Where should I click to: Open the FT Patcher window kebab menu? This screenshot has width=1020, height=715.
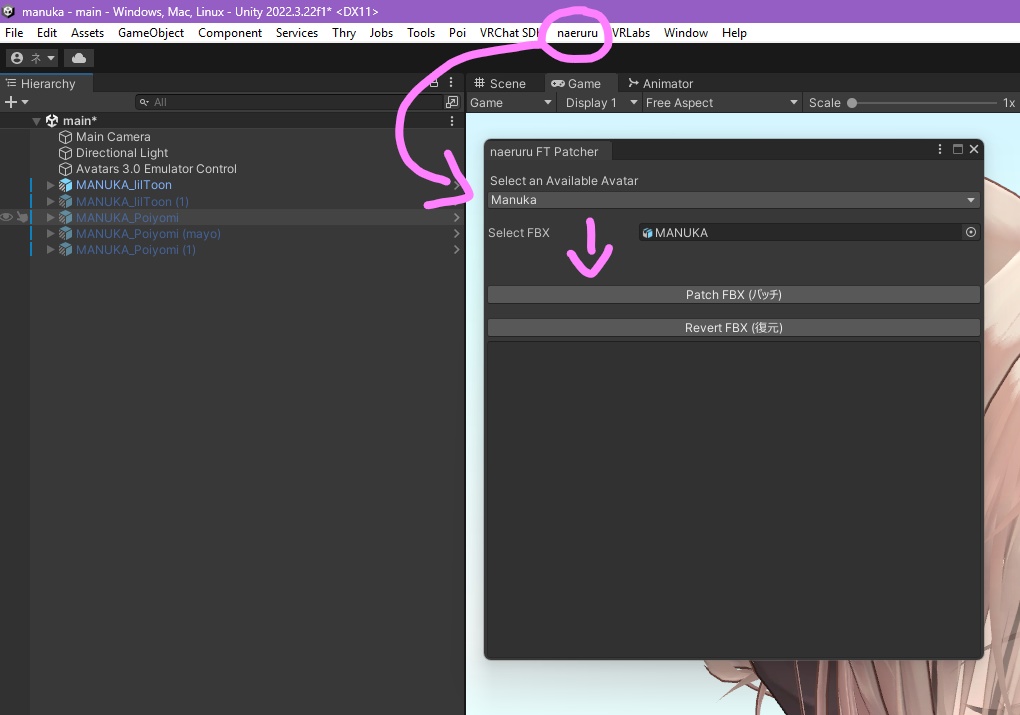(939, 148)
